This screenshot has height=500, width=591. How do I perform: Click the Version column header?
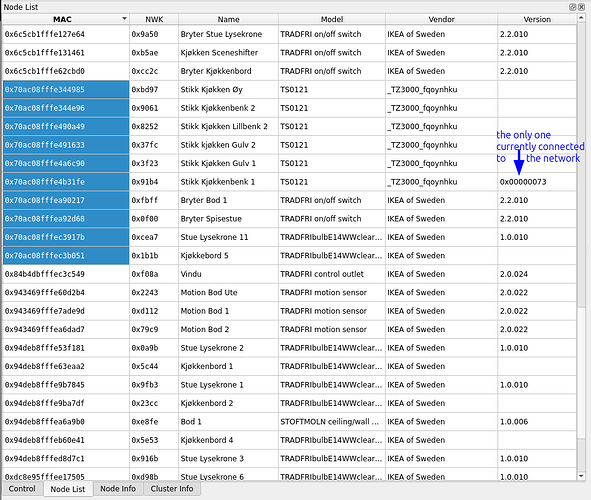pyautogui.click(x=537, y=19)
